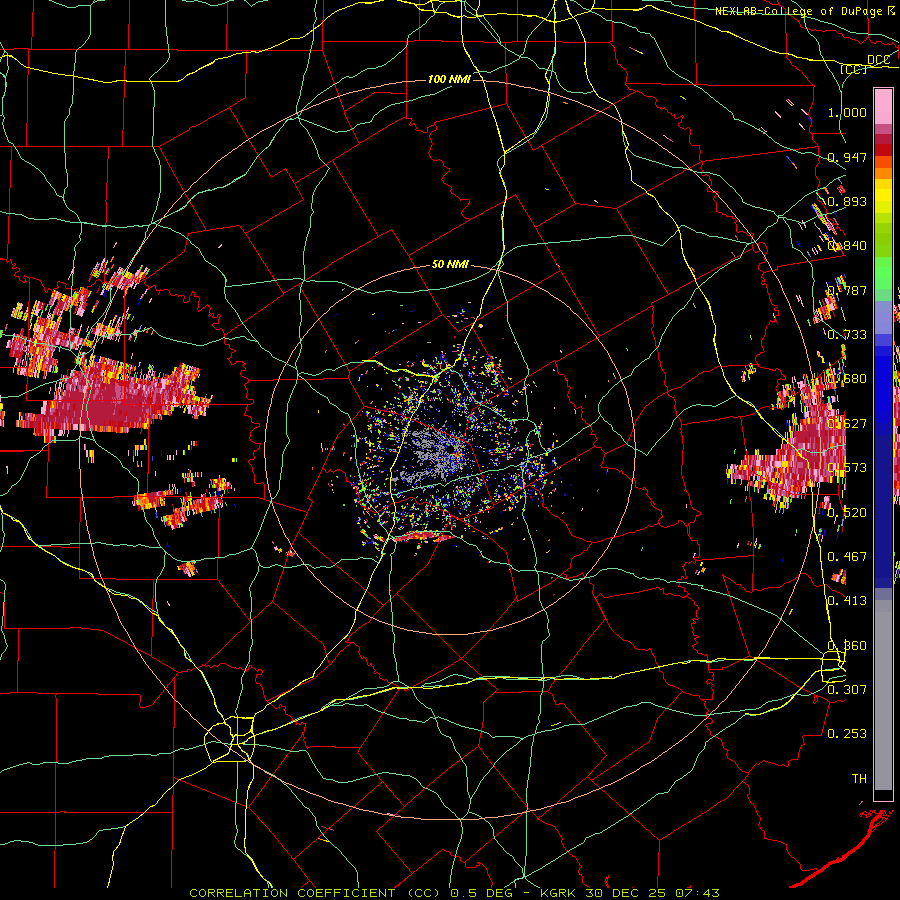This screenshot has height=900, width=900.
Task: Click the 0.253 value on the color scale
Action: point(847,734)
